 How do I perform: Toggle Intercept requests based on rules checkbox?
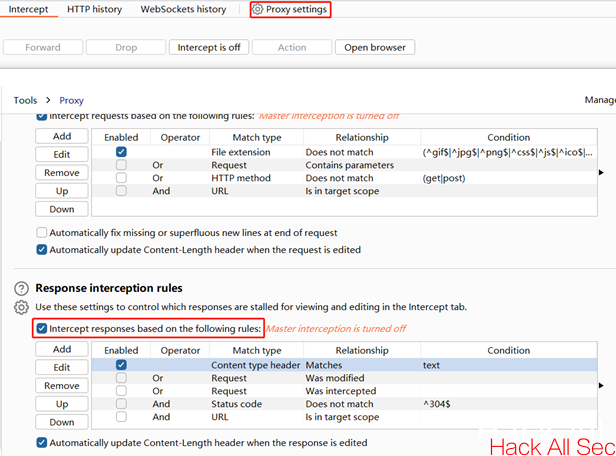42,116
